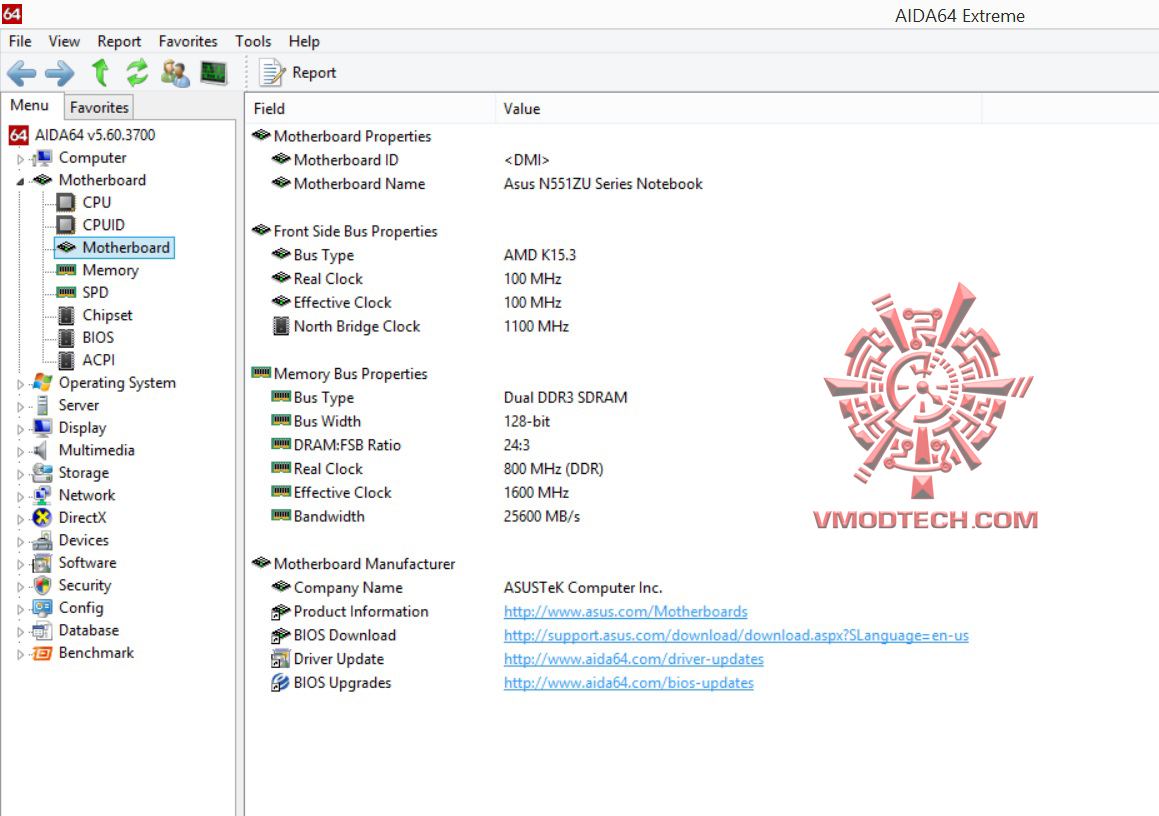Go back with the blue left arrow
The height and width of the screenshot is (816, 1159).
(x=21, y=72)
